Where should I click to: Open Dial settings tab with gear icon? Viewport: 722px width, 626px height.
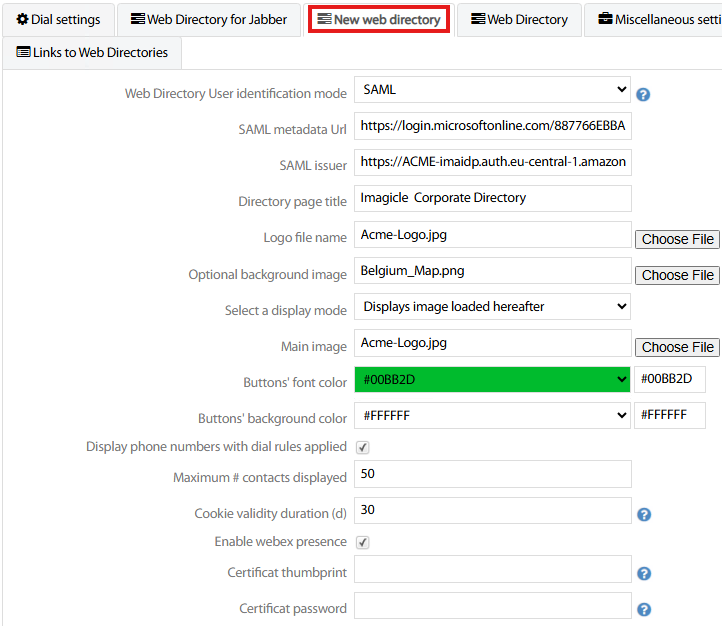(x=58, y=20)
